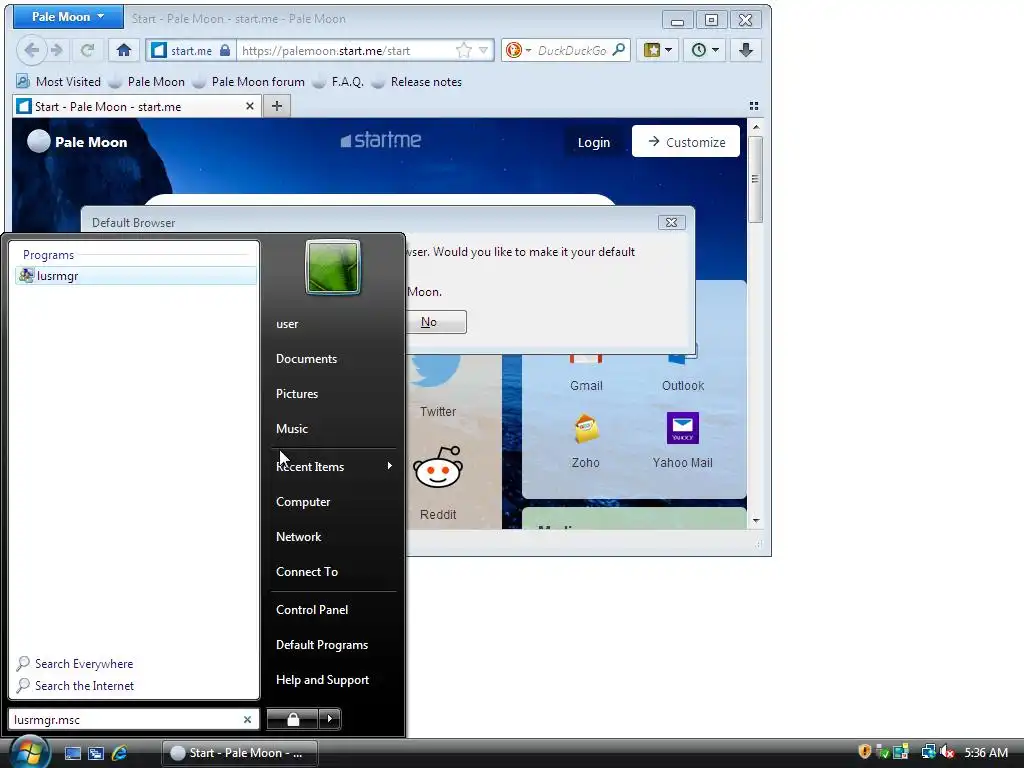Open the Pale Moon forum bookmark
Screen dimensions: 1024x768
249,82
